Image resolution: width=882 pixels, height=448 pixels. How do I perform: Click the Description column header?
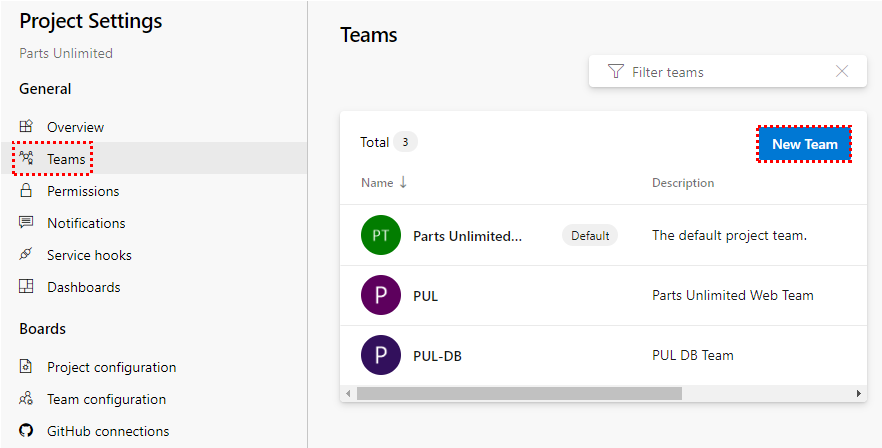(683, 183)
